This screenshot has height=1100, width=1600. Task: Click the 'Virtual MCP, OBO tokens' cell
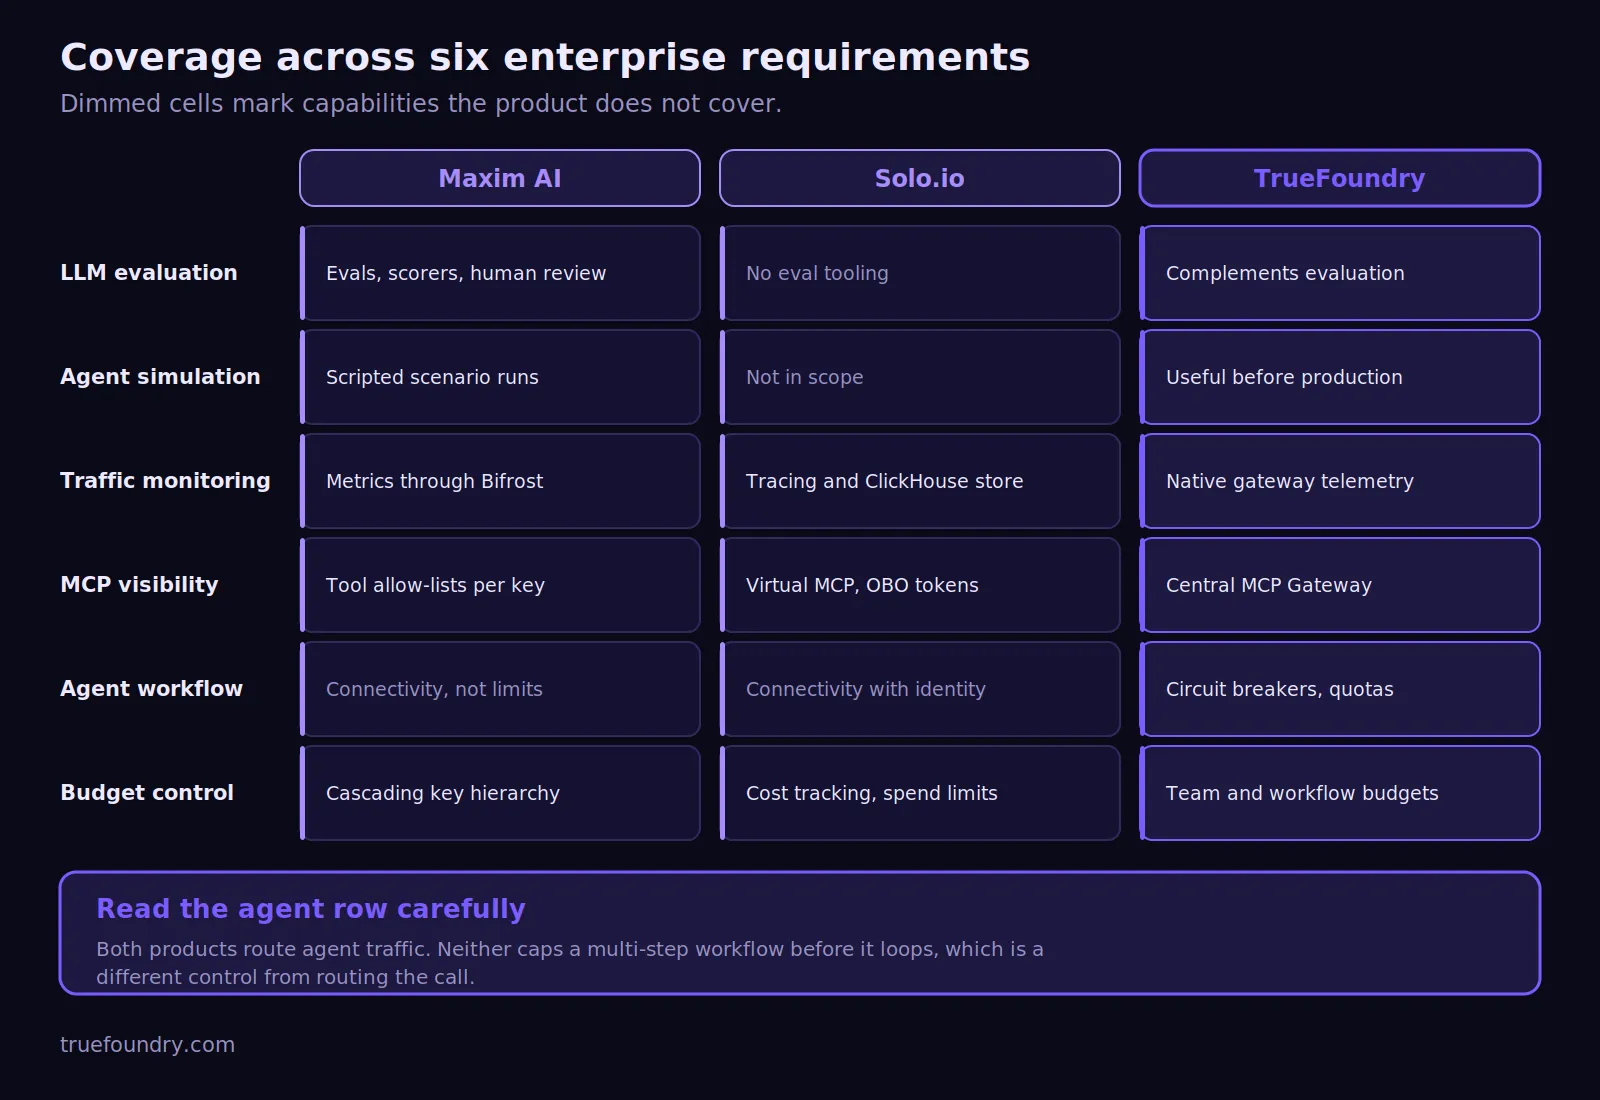pyautogui.click(x=920, y=585)
